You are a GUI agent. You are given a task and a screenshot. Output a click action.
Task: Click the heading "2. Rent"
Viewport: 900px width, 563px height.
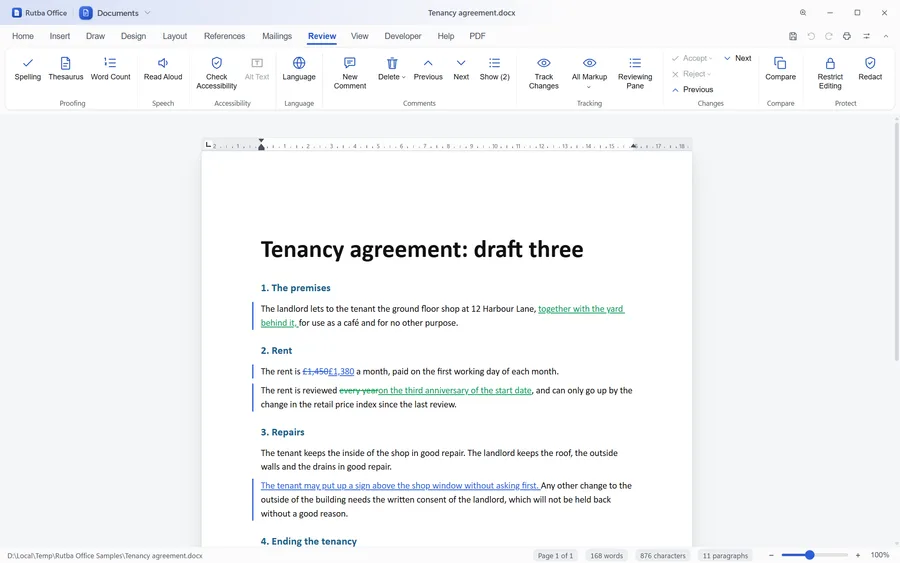click(x=276, y=351)
